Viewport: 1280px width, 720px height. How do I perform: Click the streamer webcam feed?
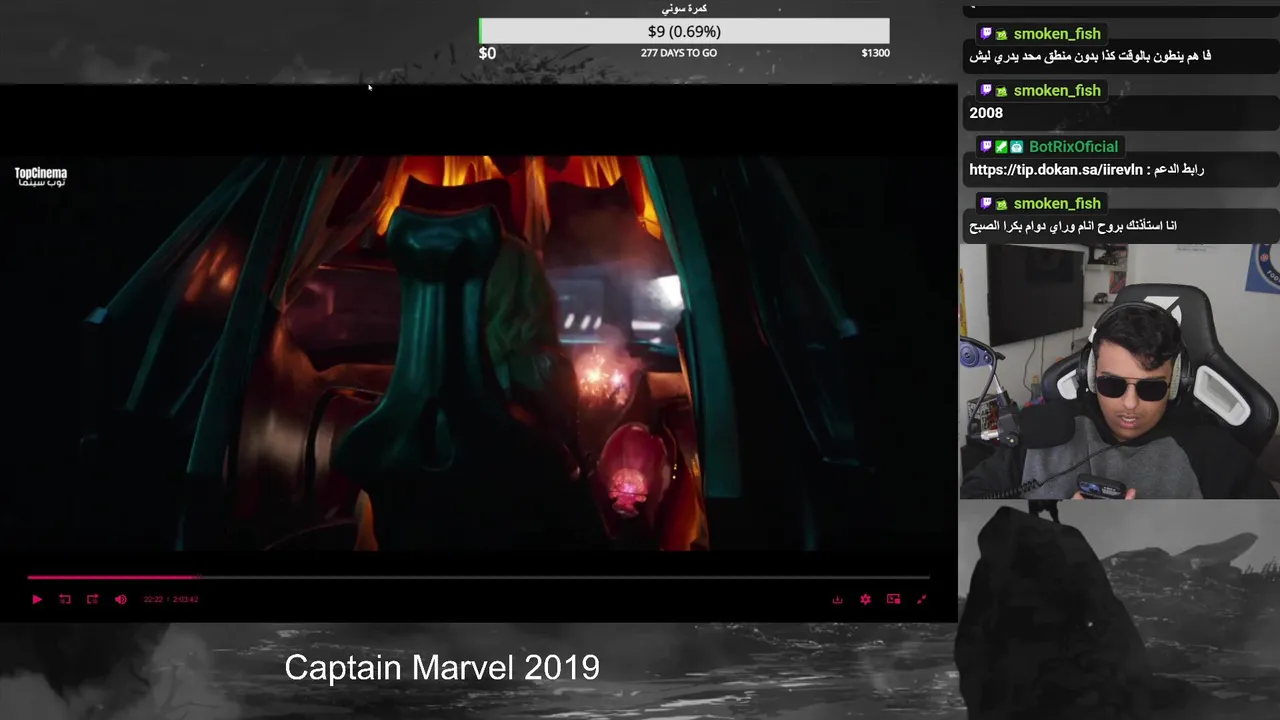(x=1119, y=371)
